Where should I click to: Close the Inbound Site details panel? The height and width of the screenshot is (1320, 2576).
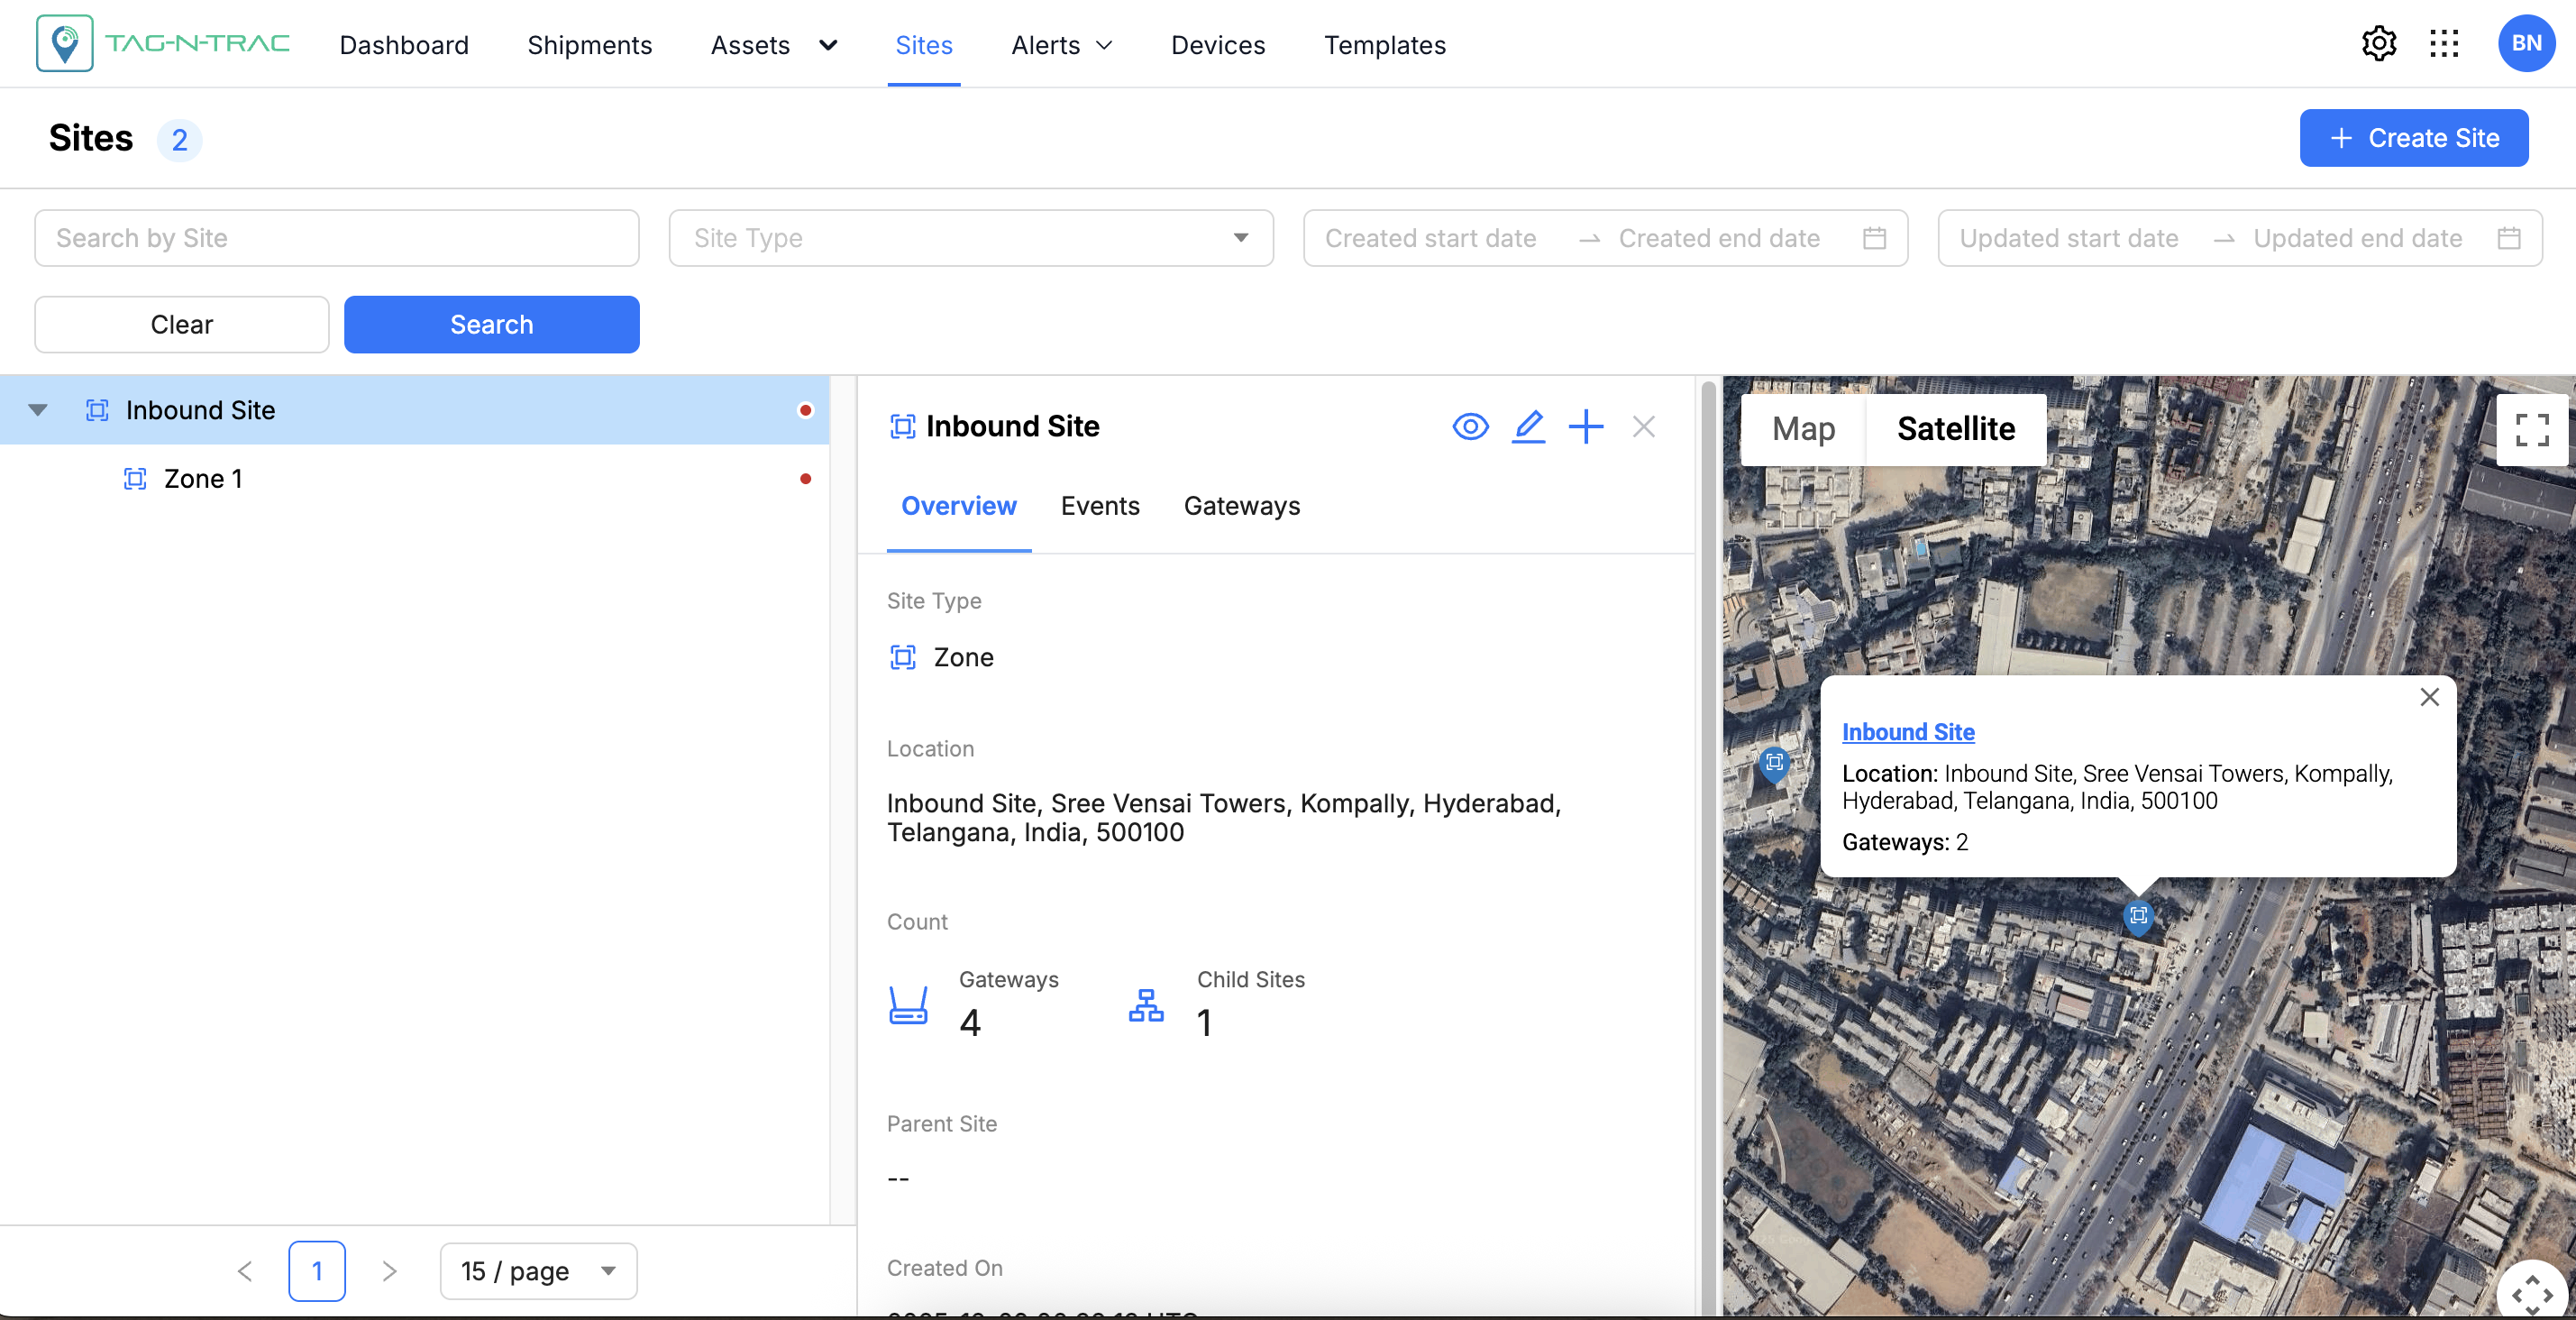point(1643,427)
